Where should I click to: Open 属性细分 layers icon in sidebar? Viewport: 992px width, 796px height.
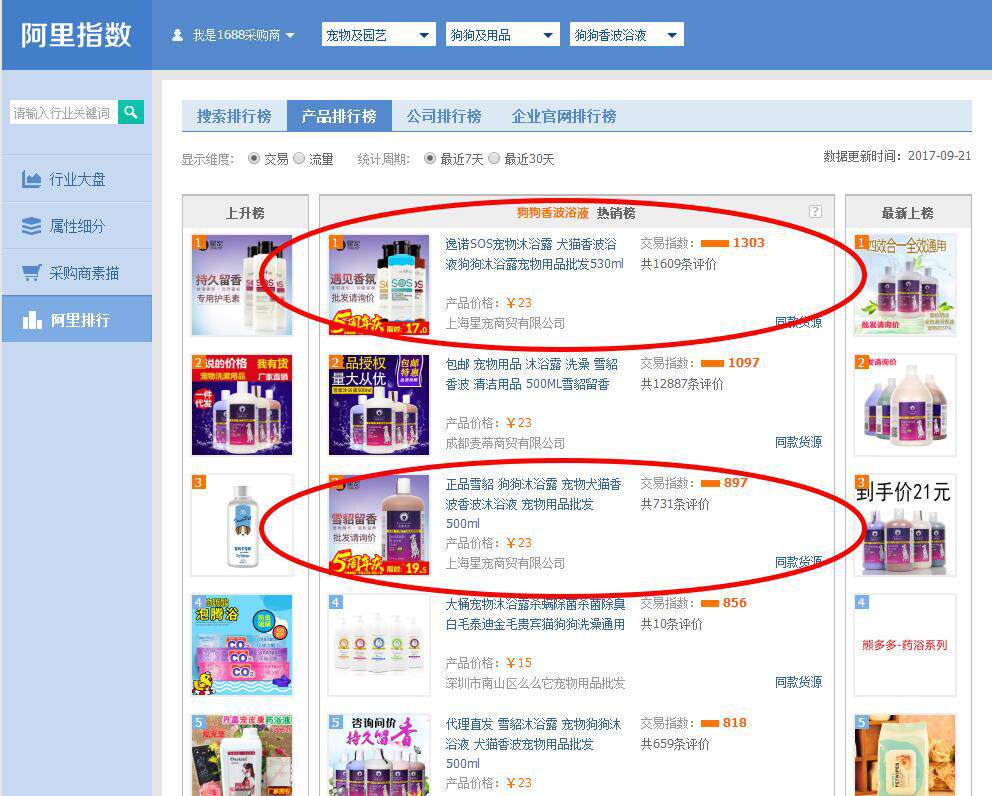[31, 226]
